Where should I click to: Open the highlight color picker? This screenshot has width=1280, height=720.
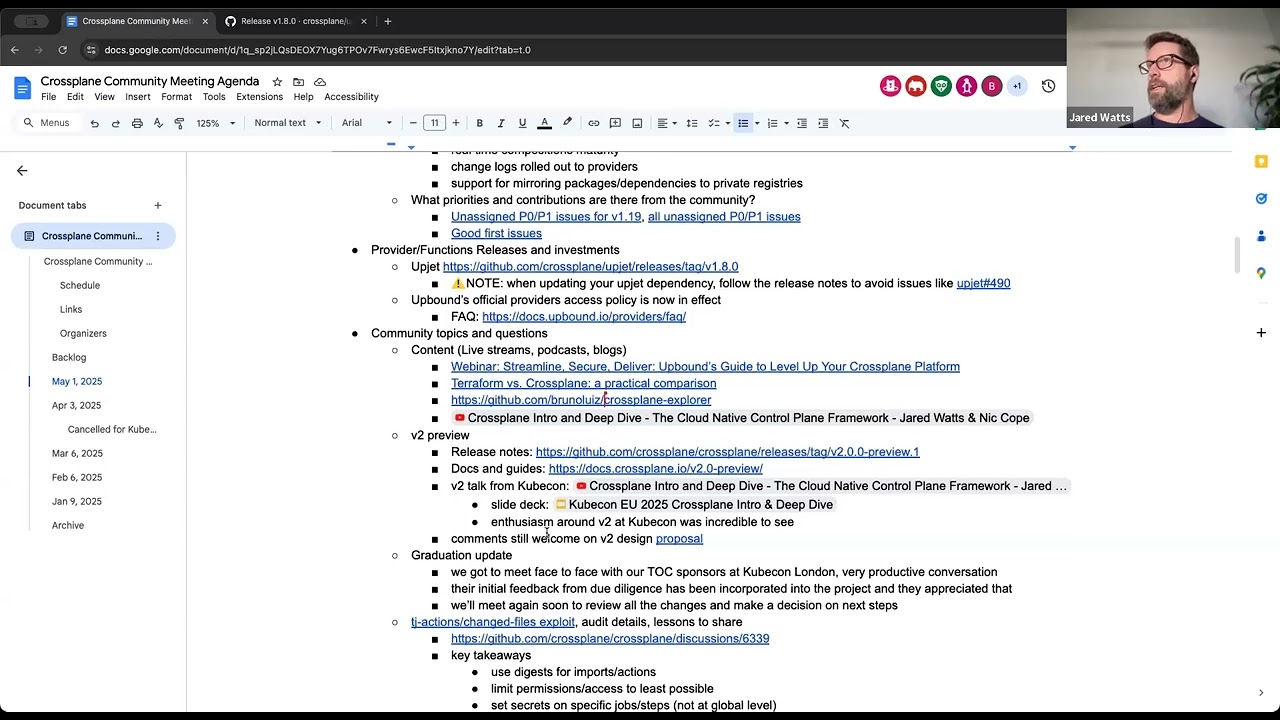point(567,123)
